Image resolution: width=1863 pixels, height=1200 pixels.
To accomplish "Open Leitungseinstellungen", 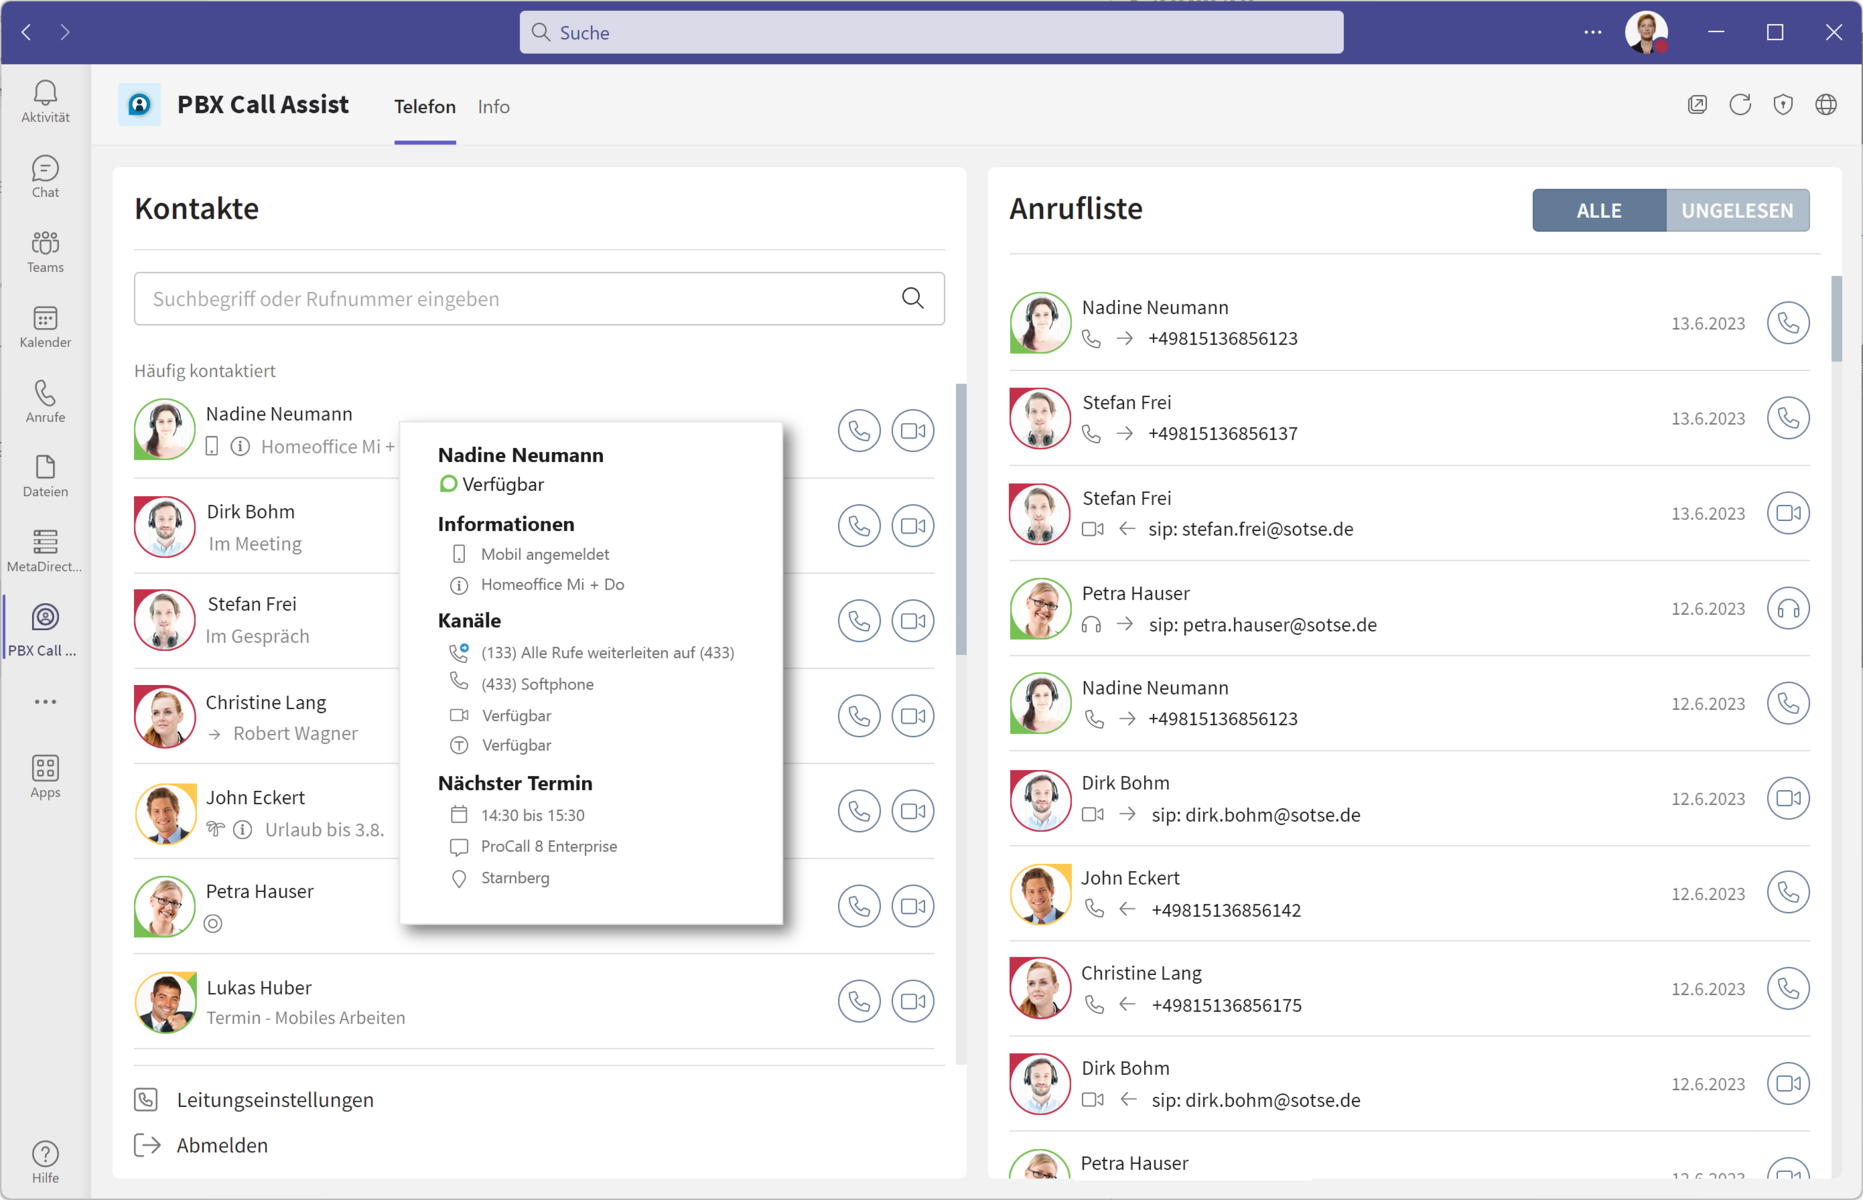I will coord(275,1099).
